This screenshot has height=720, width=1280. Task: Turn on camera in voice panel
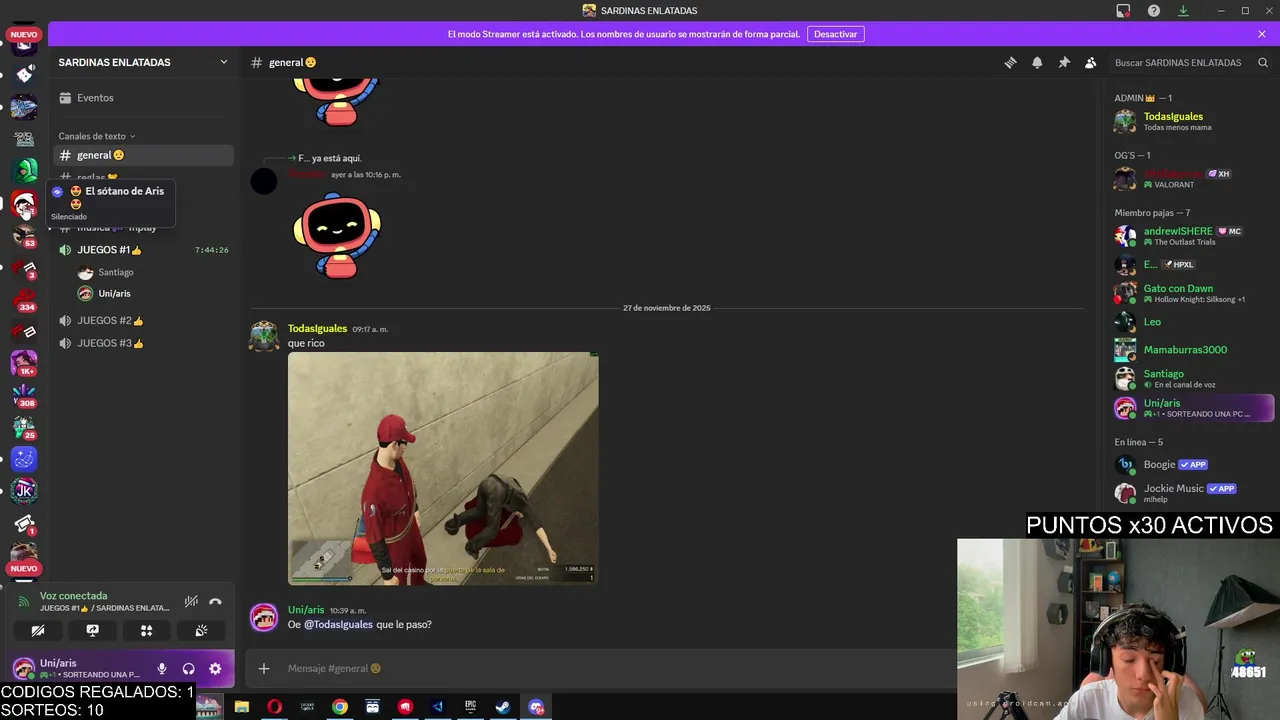(38, 631)
